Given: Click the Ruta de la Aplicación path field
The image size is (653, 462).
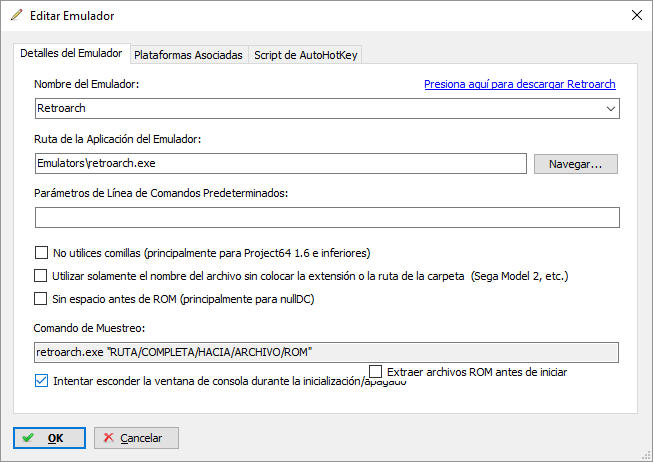Looking at the screenshot, I should tap(281, 163).
